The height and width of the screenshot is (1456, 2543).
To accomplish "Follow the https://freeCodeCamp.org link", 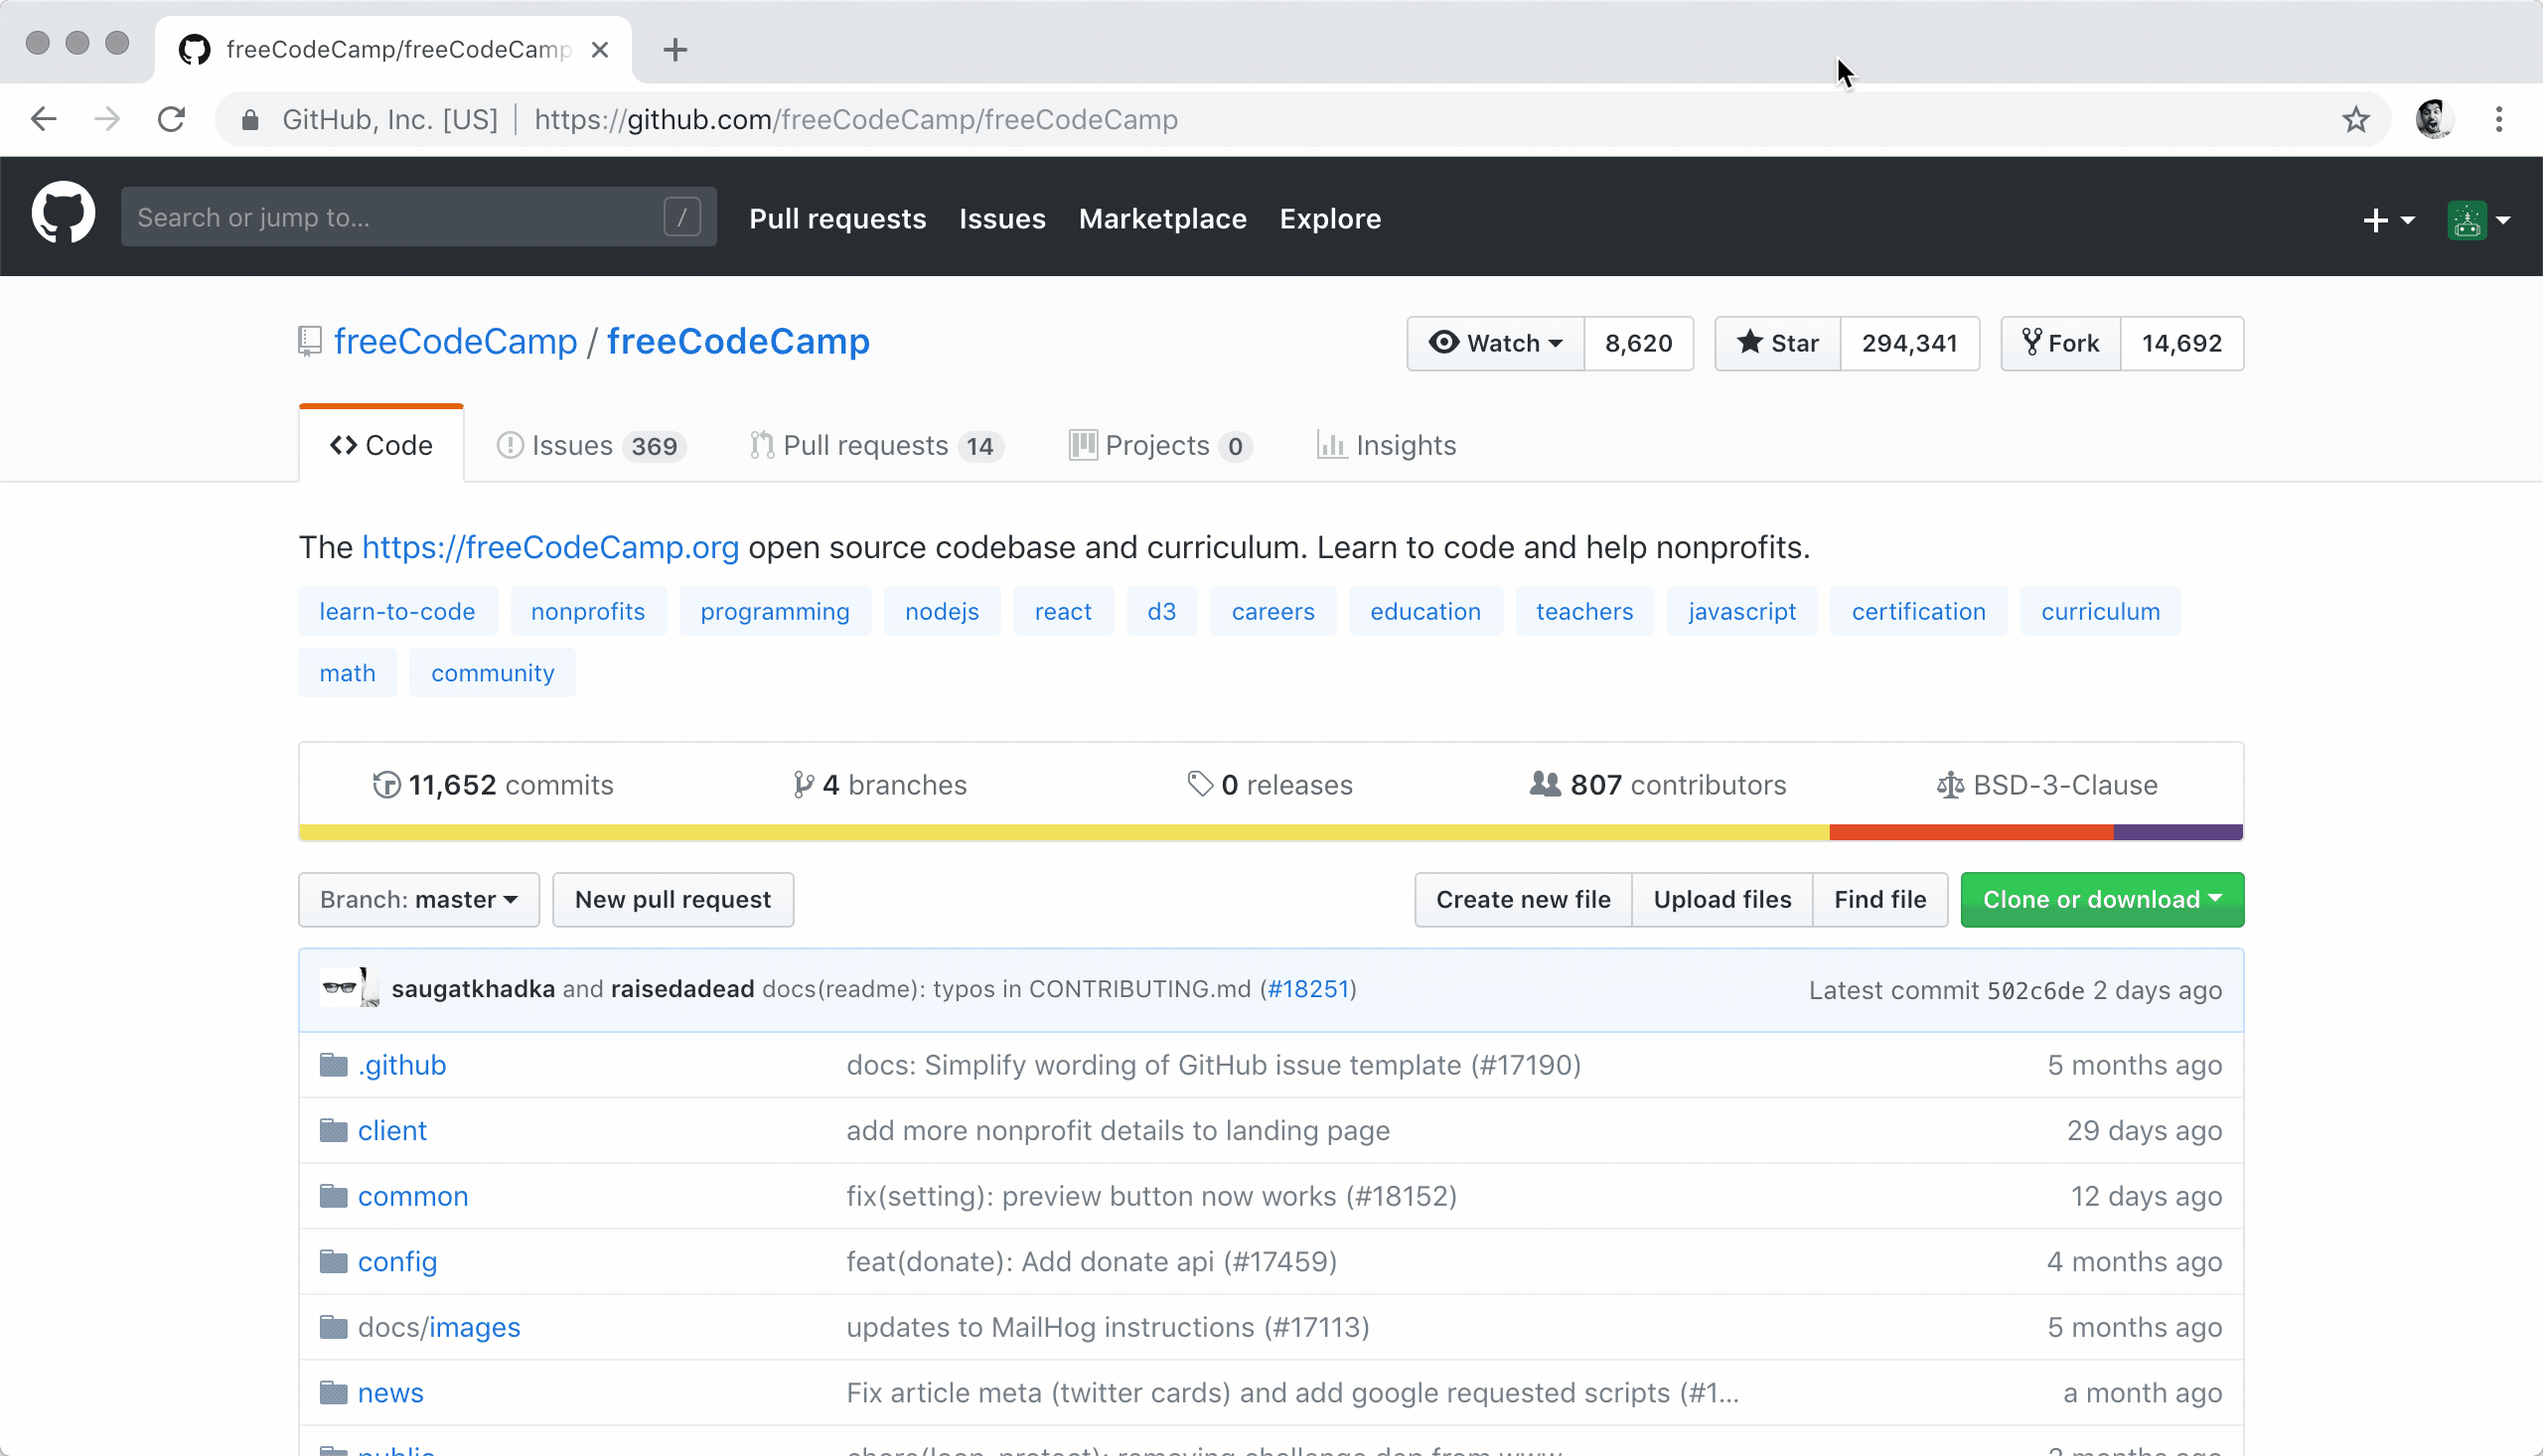I will click(x=549, y=547).
